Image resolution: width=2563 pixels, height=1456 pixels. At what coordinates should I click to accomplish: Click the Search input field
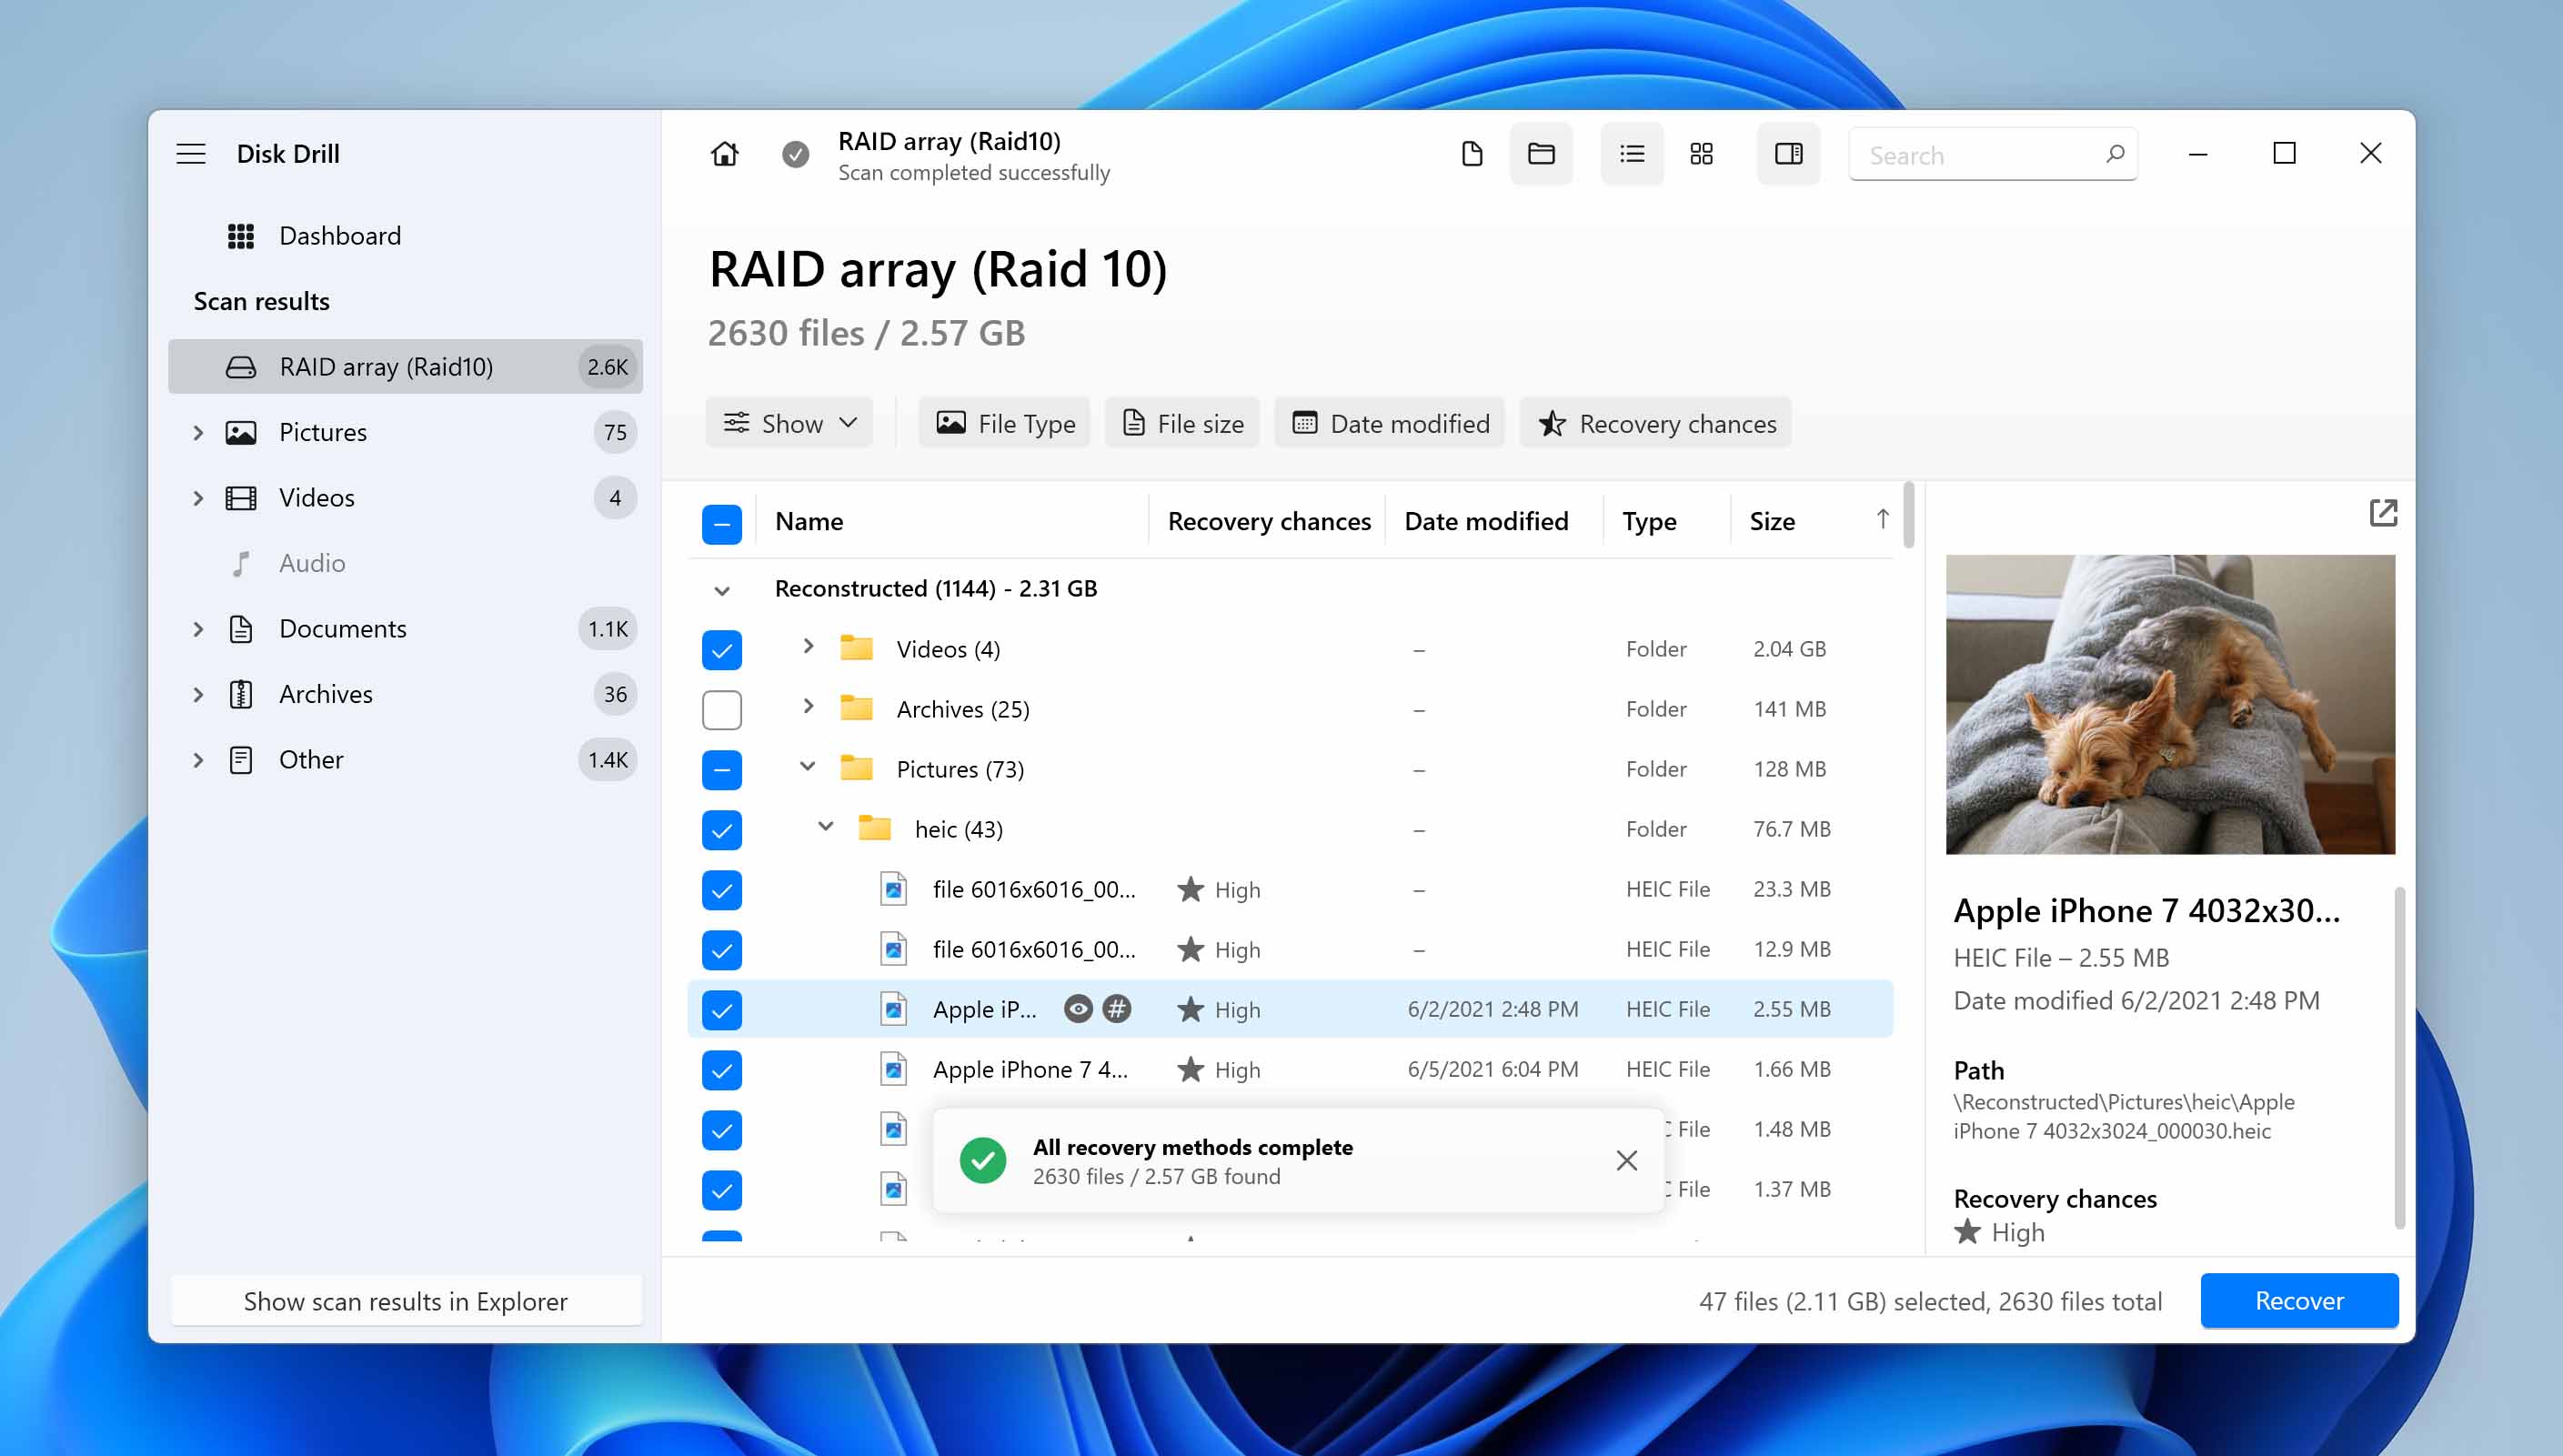(x=1993, y=154)
